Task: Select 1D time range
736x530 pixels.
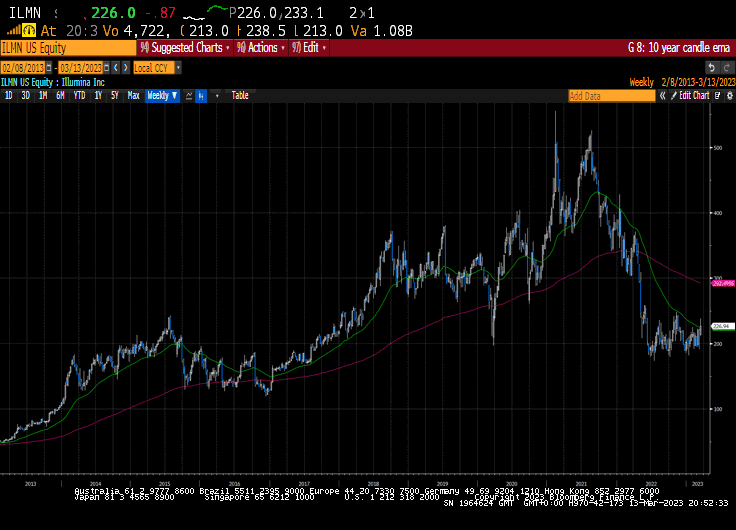Action: 8,96
